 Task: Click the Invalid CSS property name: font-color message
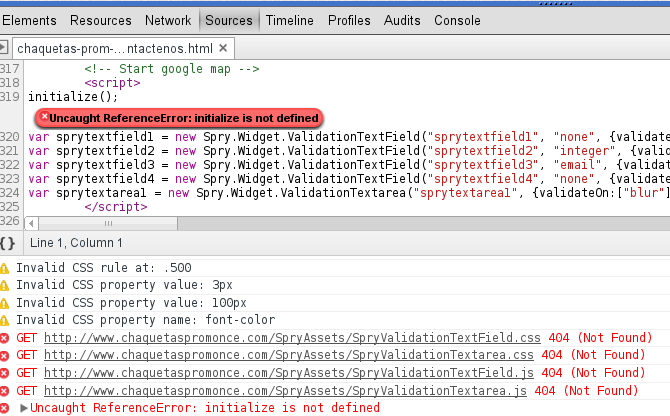tap(146, 320)
